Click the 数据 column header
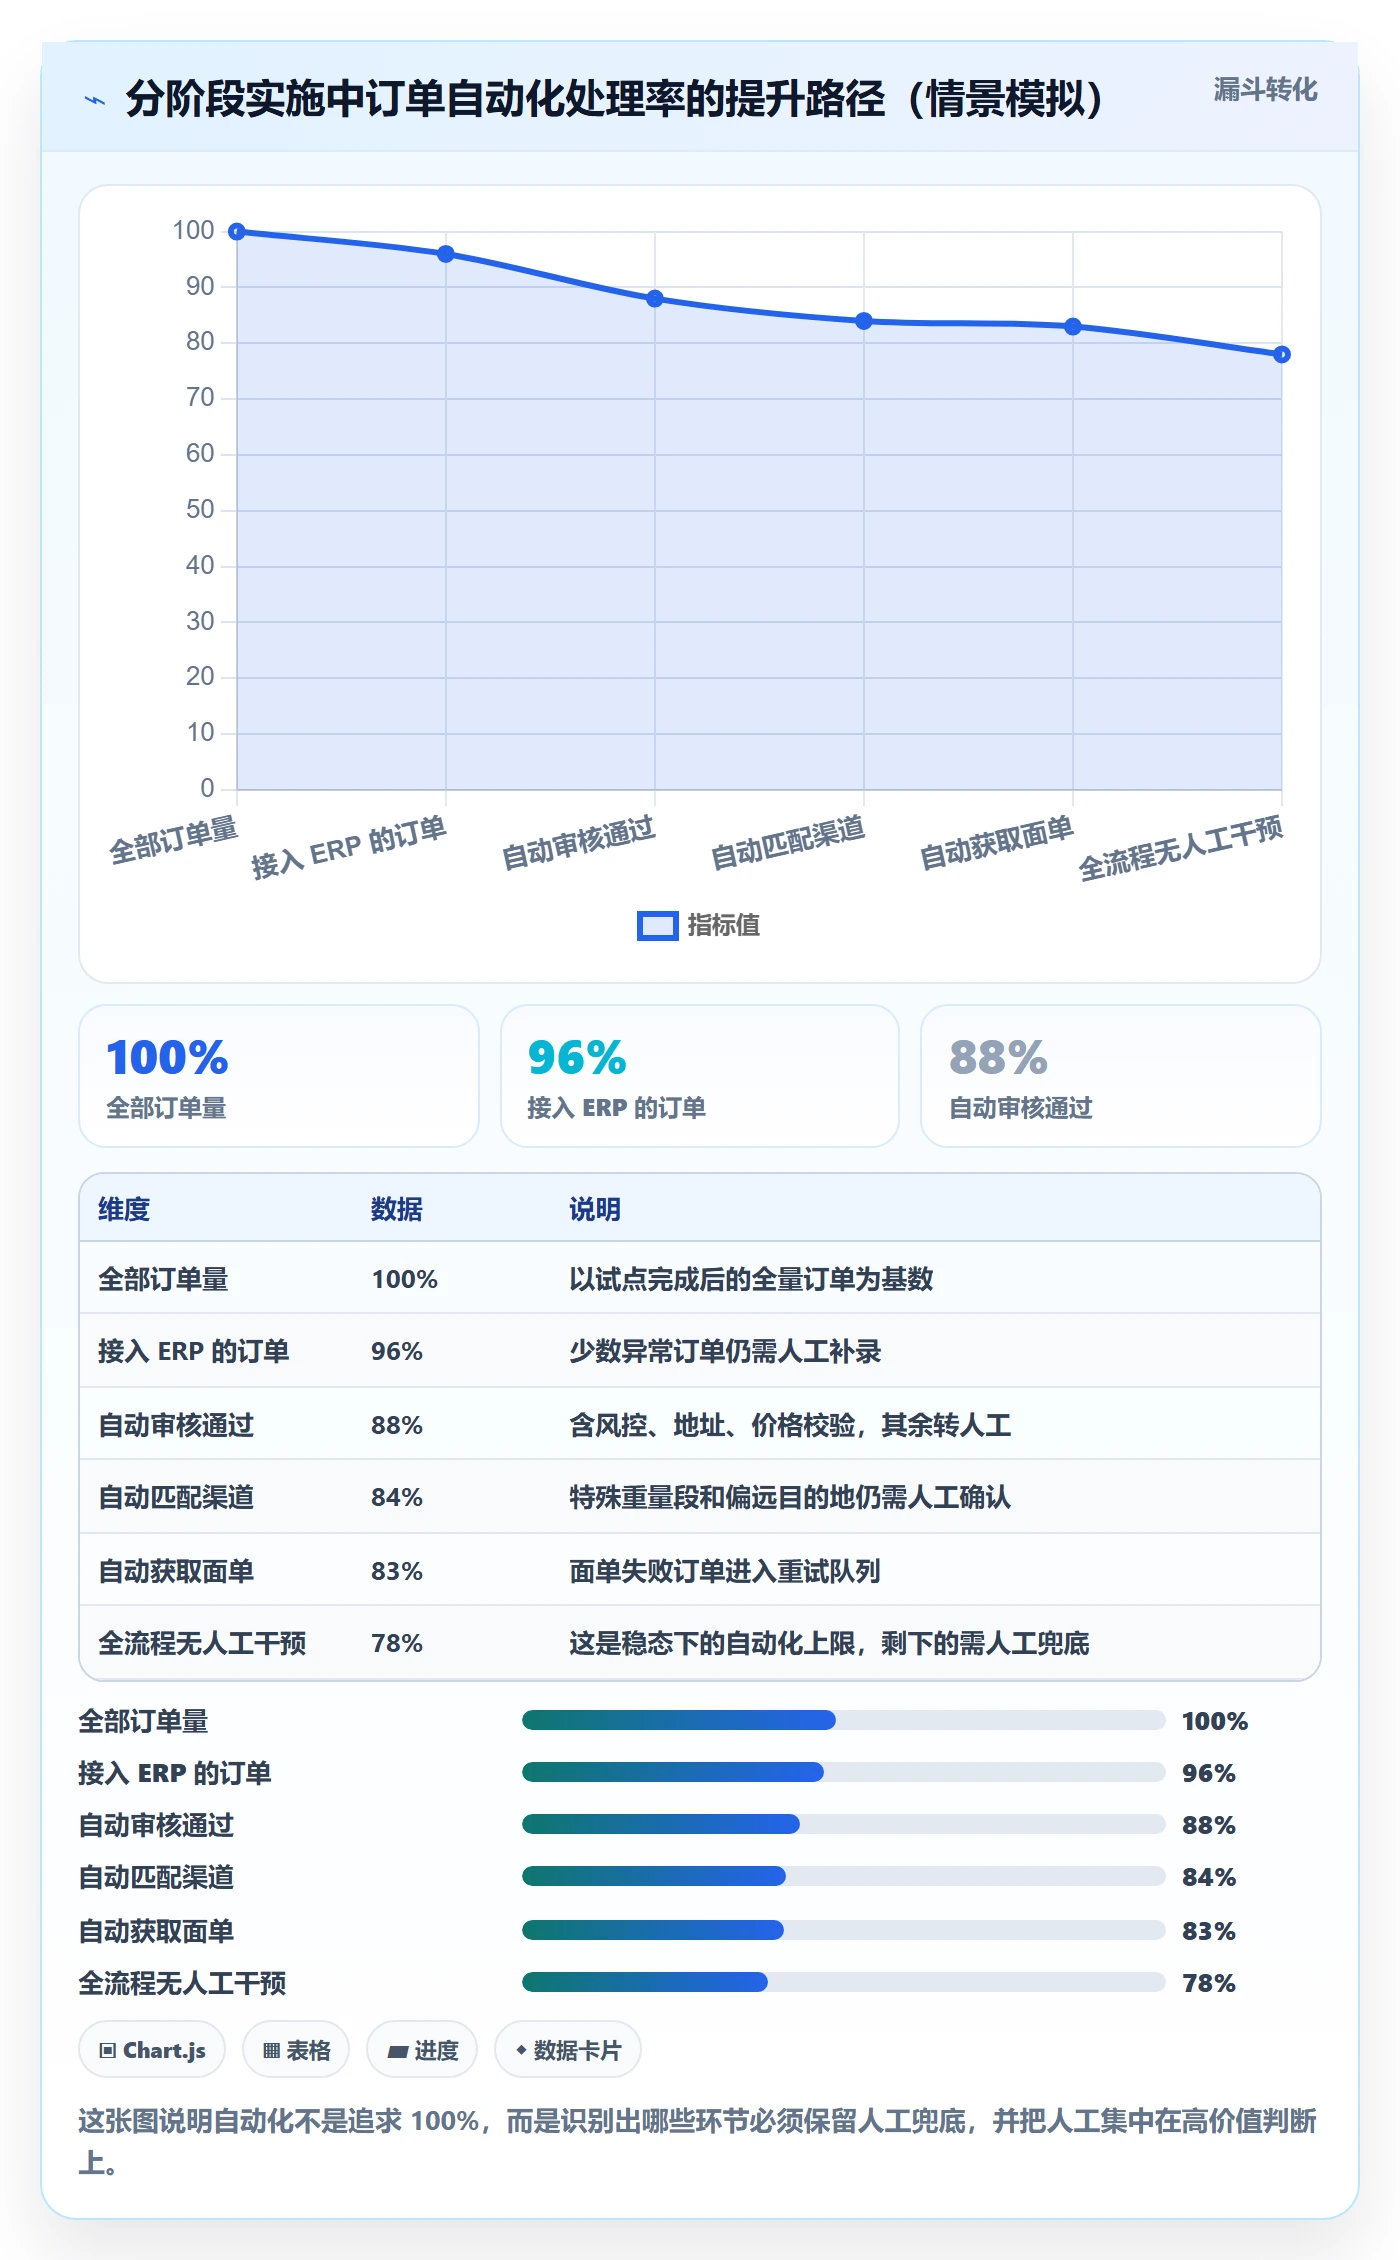 point(397,1209)
